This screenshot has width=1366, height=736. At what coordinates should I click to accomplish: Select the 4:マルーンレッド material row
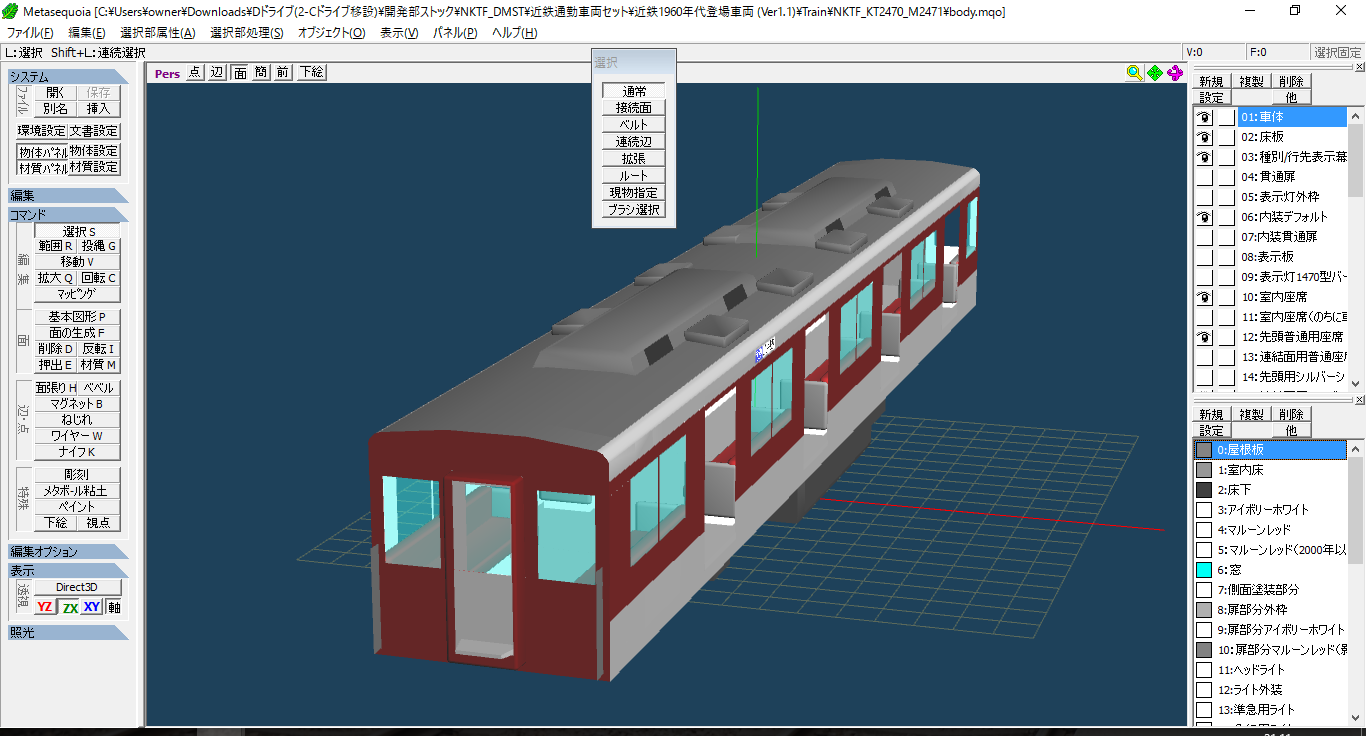point(1271,529)
